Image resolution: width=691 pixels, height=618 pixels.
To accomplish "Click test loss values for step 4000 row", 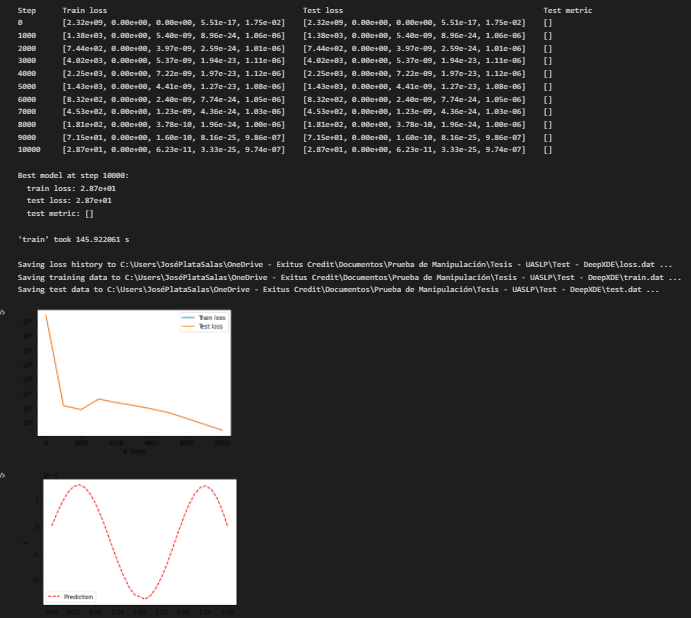I will [x=414, y=74].
